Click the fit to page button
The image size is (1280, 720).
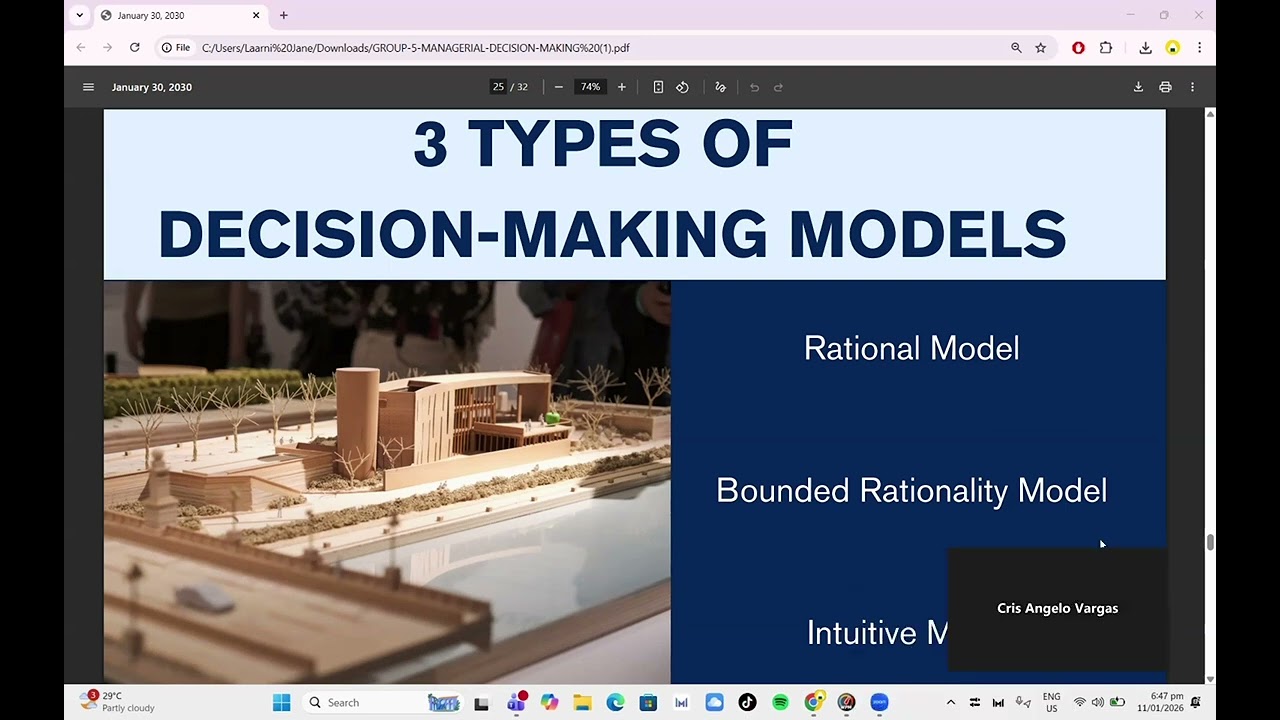coord(658,87)
